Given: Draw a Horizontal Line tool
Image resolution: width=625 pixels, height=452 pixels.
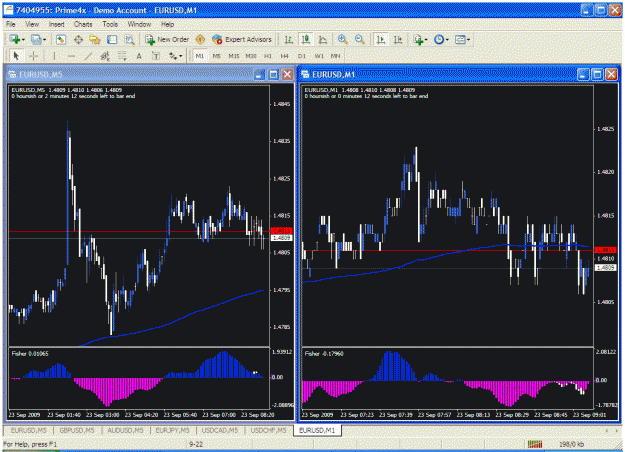Looking at the screenshot, I should point(71,56).
